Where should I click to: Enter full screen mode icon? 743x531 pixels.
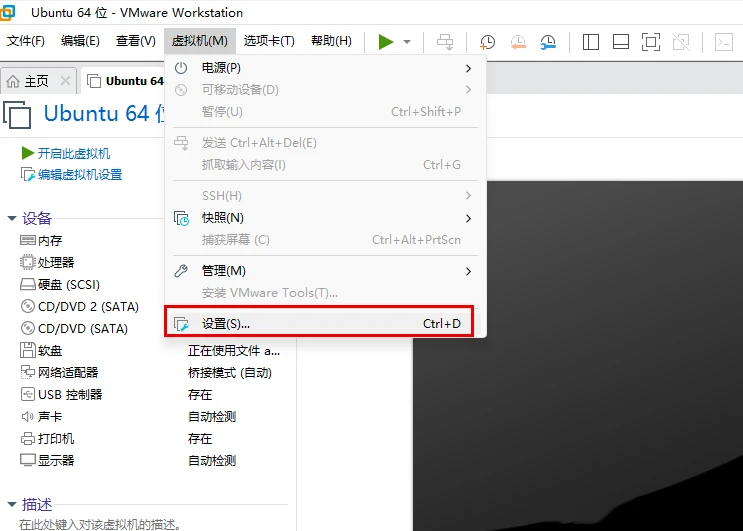(651, 42)
